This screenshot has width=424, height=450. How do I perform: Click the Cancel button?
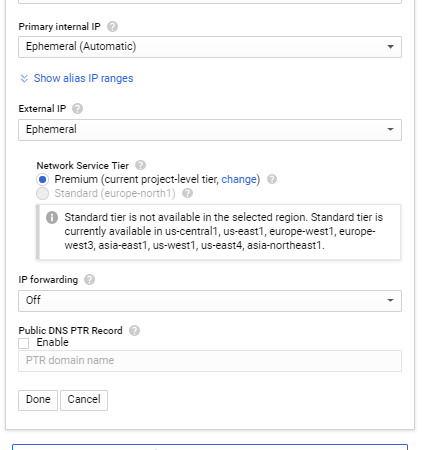pyautogui.click(x=84, y=400)
